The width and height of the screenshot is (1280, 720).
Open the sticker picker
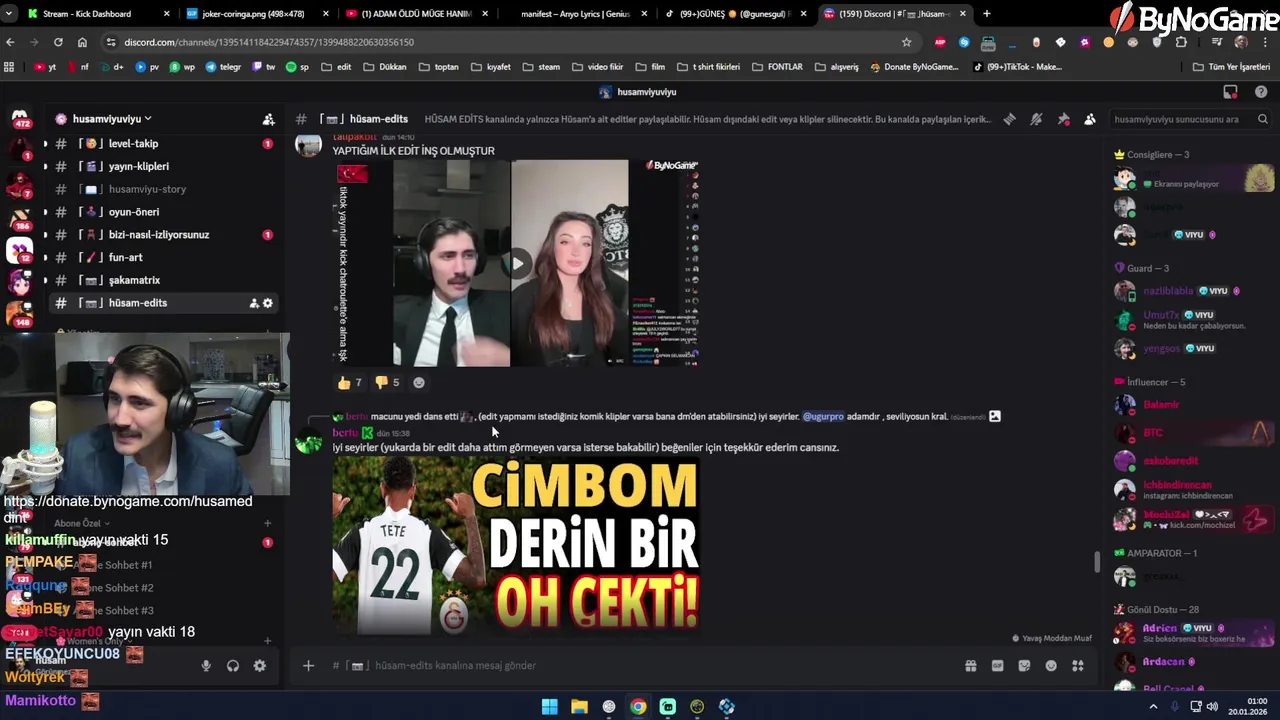point(1024,666)
